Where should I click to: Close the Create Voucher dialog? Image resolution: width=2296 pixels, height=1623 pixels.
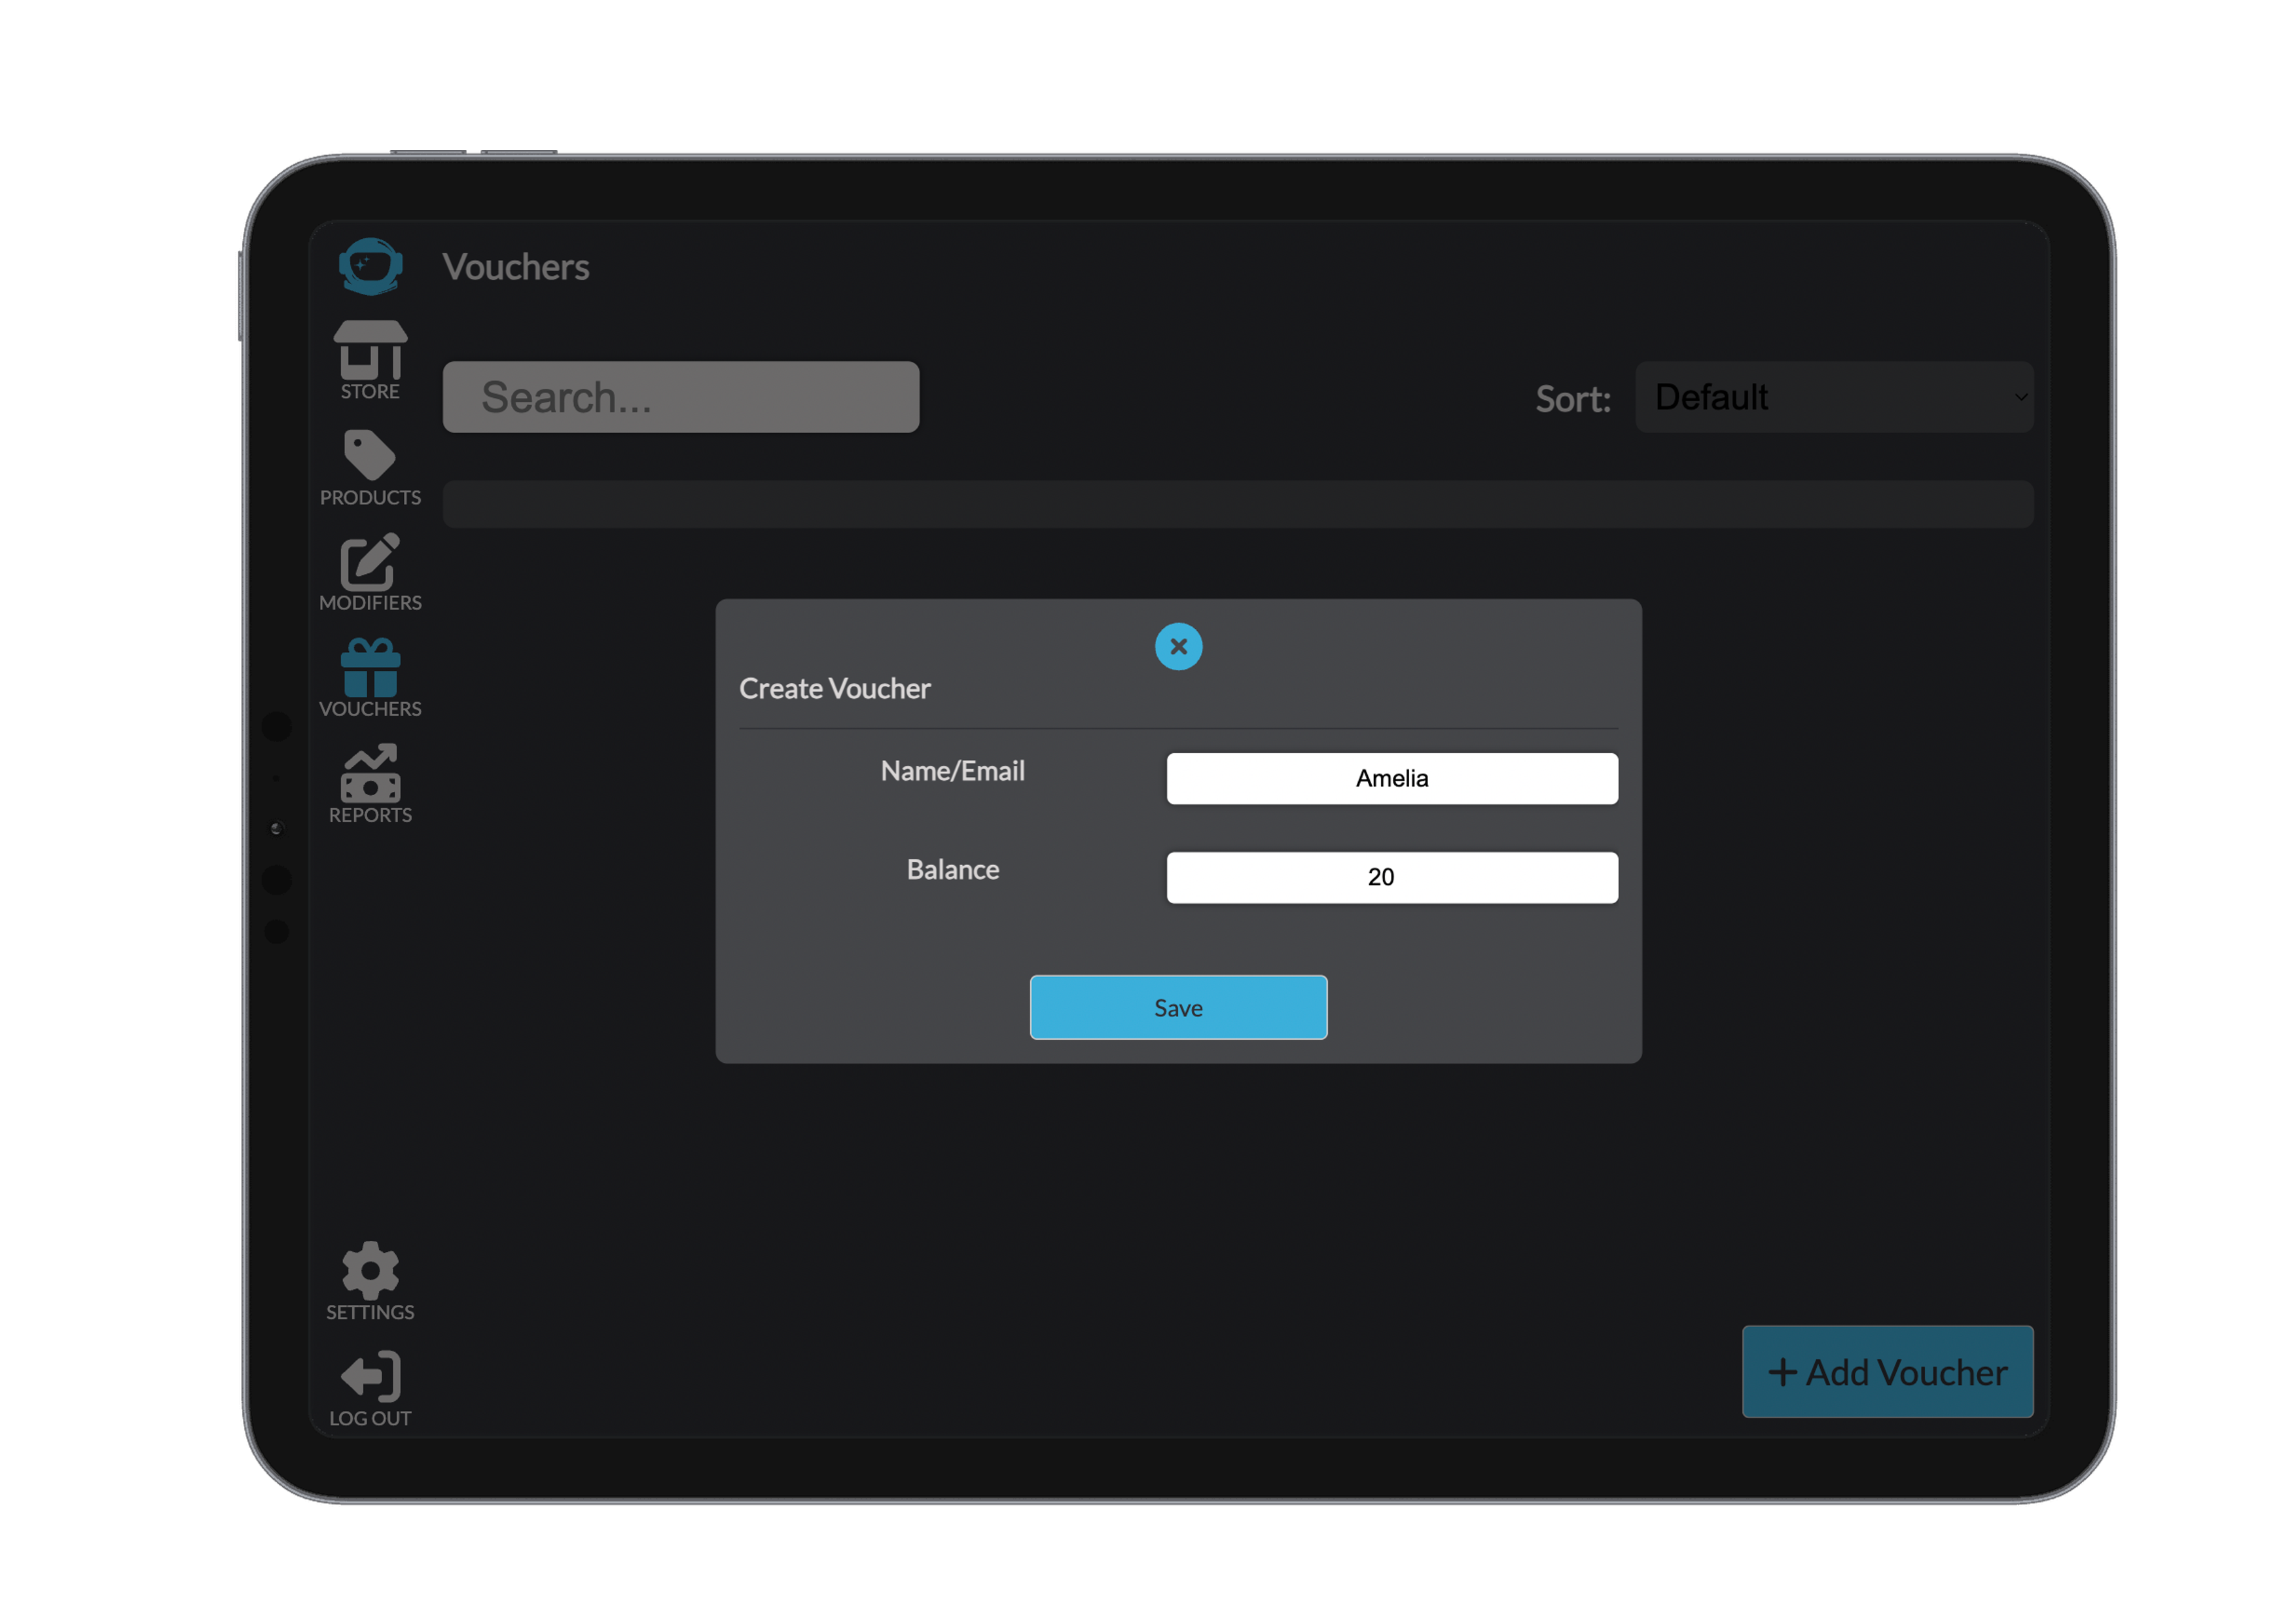pos(1178,647)
